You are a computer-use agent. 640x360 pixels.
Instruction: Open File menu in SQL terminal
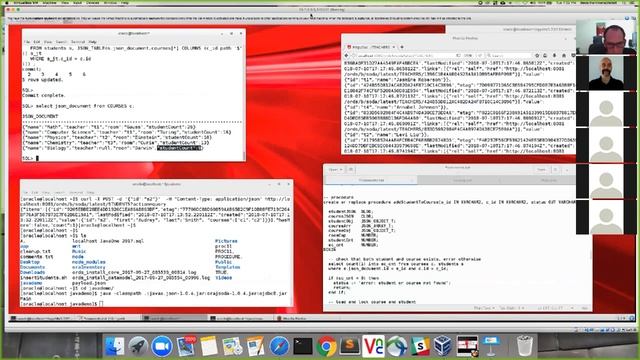click(x=27, y=42)
